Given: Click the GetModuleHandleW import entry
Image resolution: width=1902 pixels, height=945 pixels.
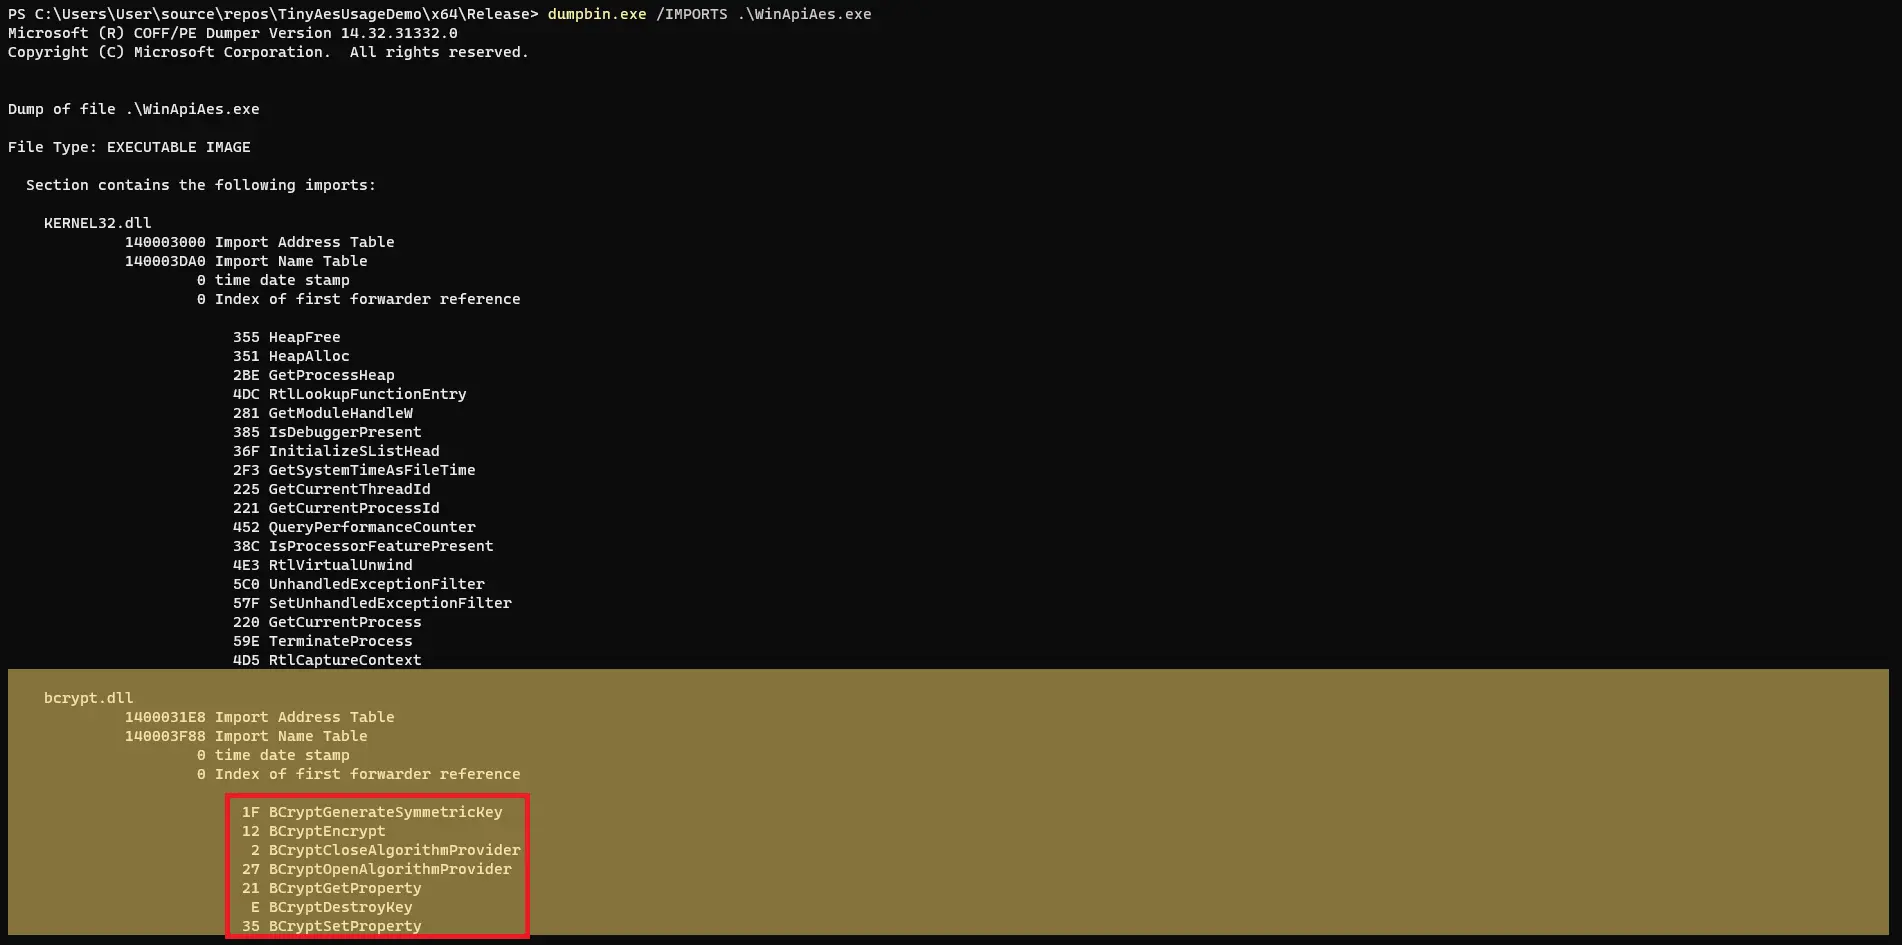Looking at the screenshot, I should 323,413.
